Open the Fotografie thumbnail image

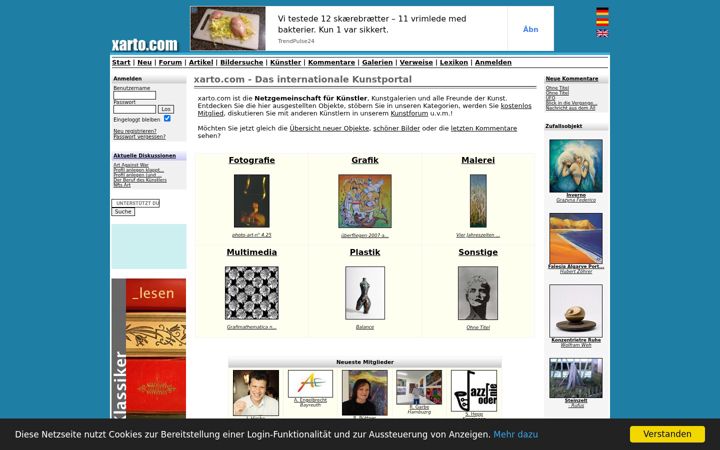coord(252,201)
